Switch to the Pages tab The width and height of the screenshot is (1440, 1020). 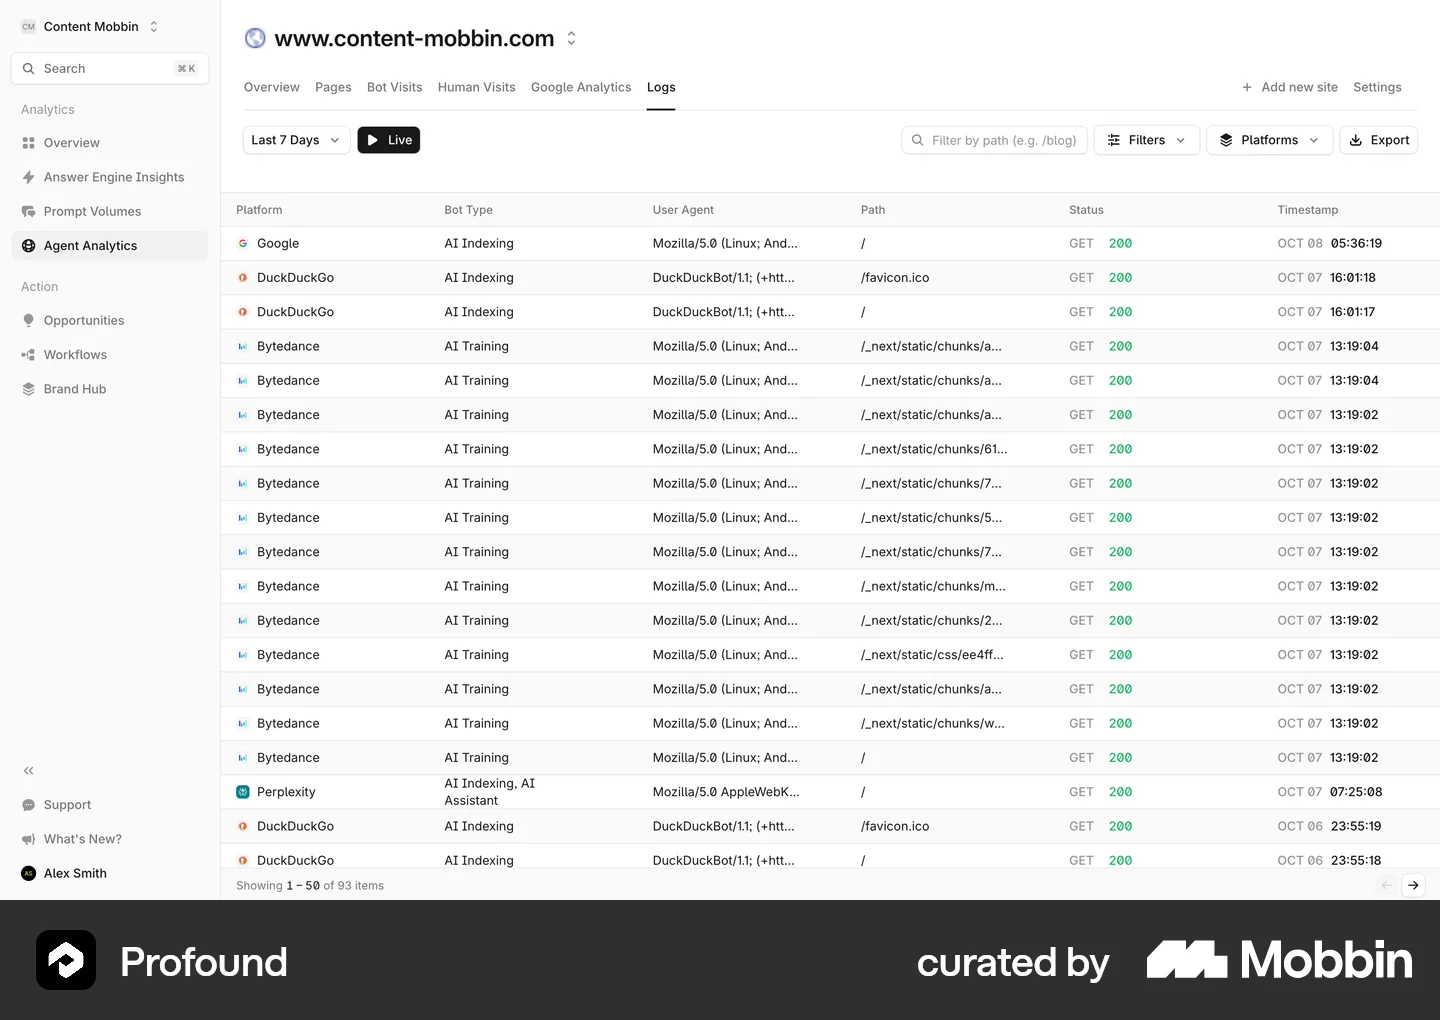pos(333,87)
